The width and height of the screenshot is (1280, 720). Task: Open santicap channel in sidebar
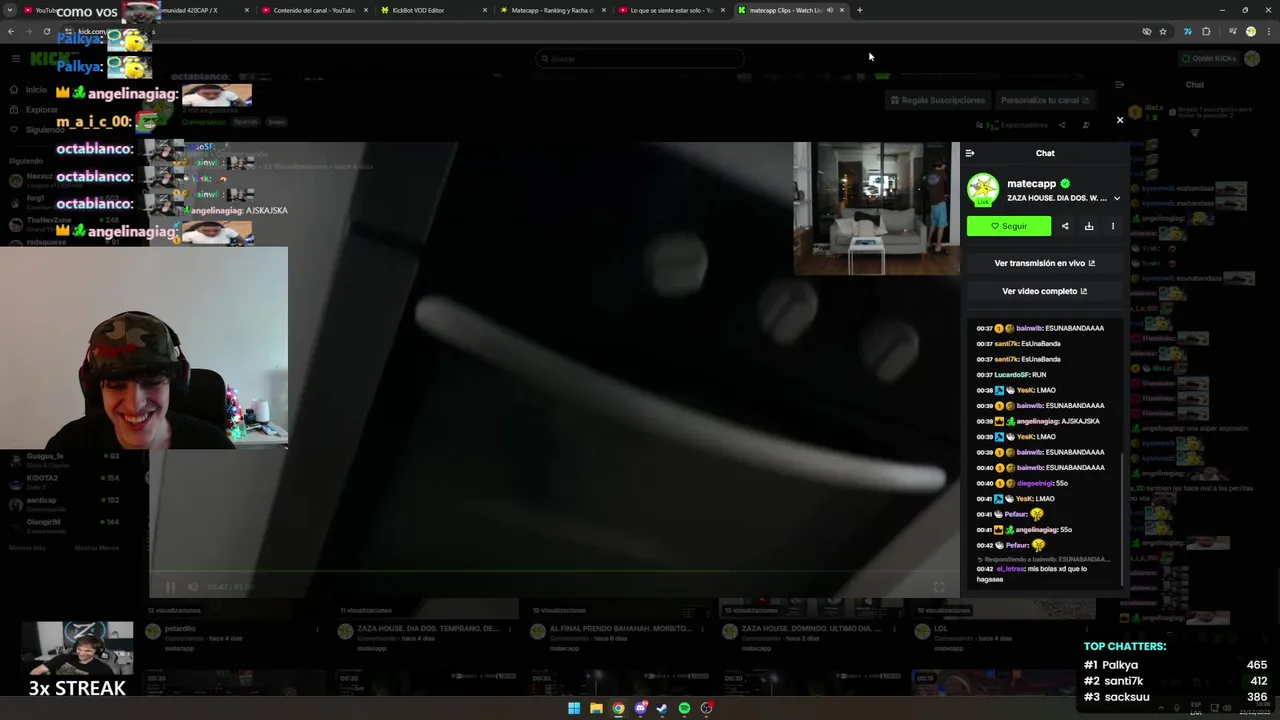62,503
